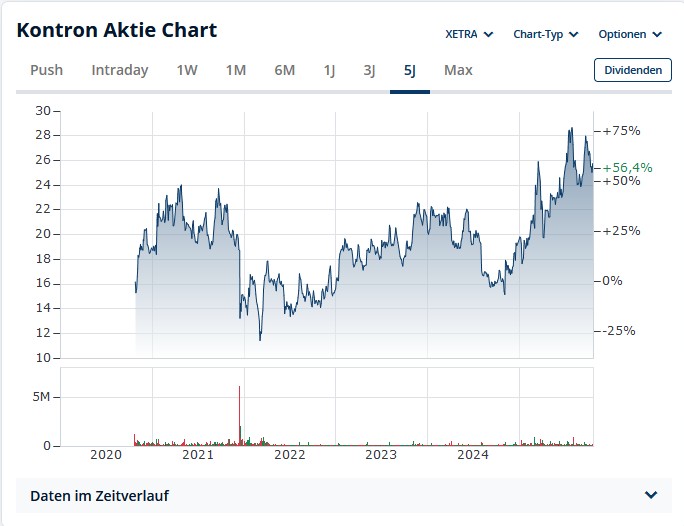This screenshot has width=684, height=526.
Task: Switch to the Push tab
Action: [46, 70]
